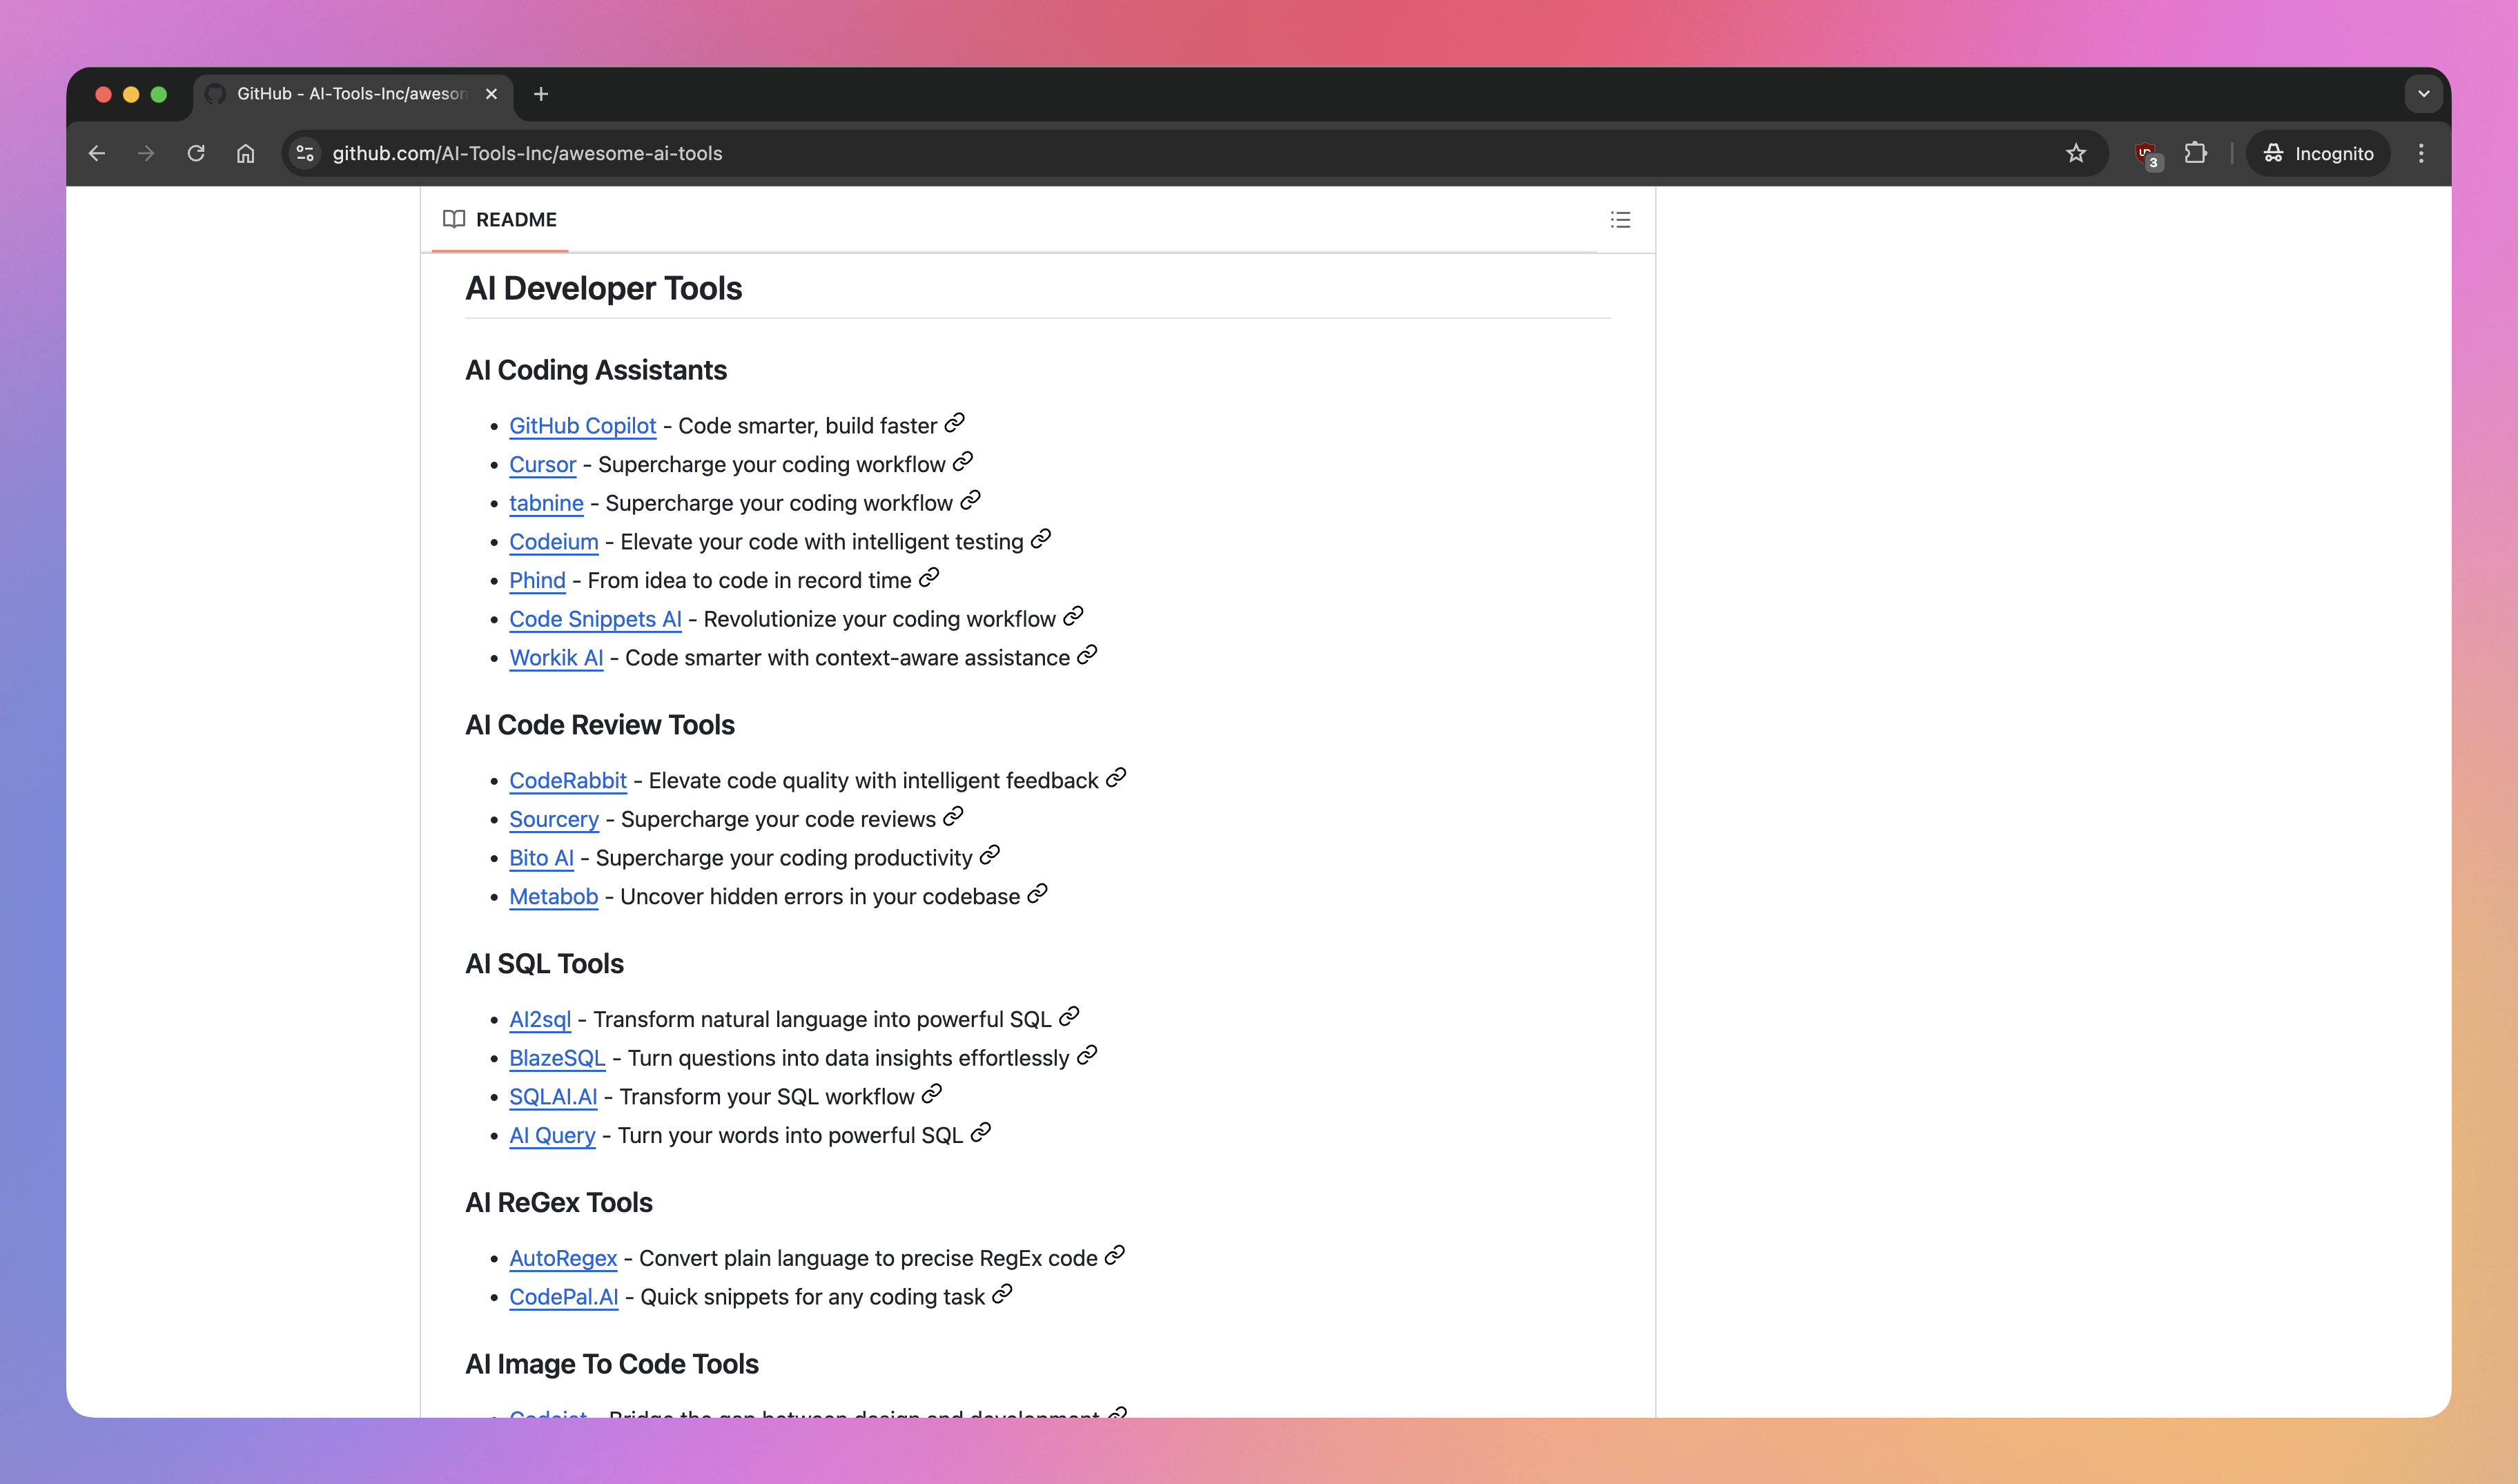
Task: Open the AutoRegex link
Action: tap(562, 1257)
